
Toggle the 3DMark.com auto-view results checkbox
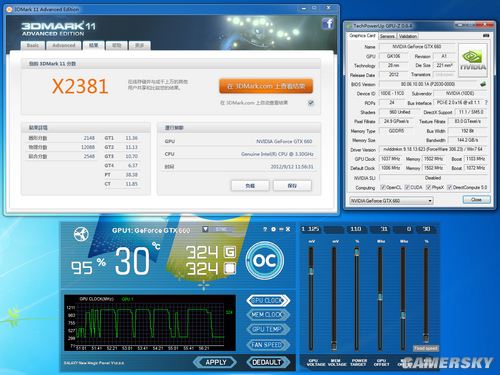(x=311, y=103)
